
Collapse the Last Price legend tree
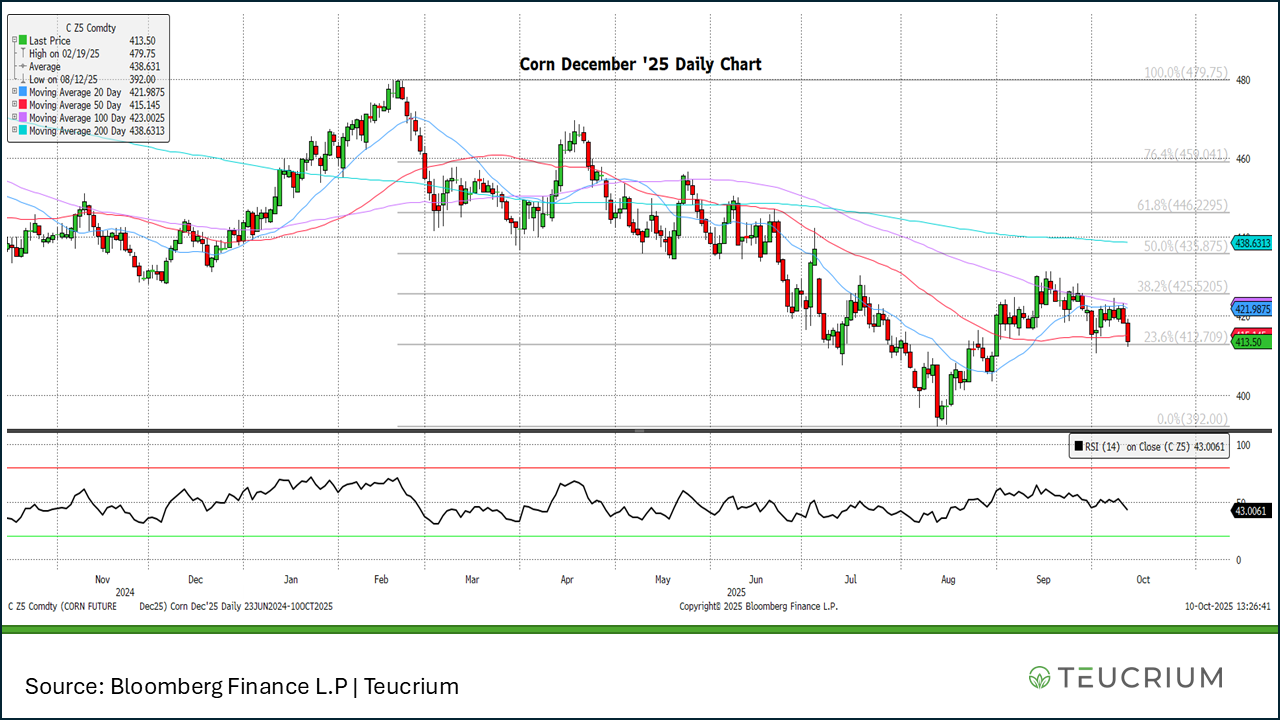(14, 41)
